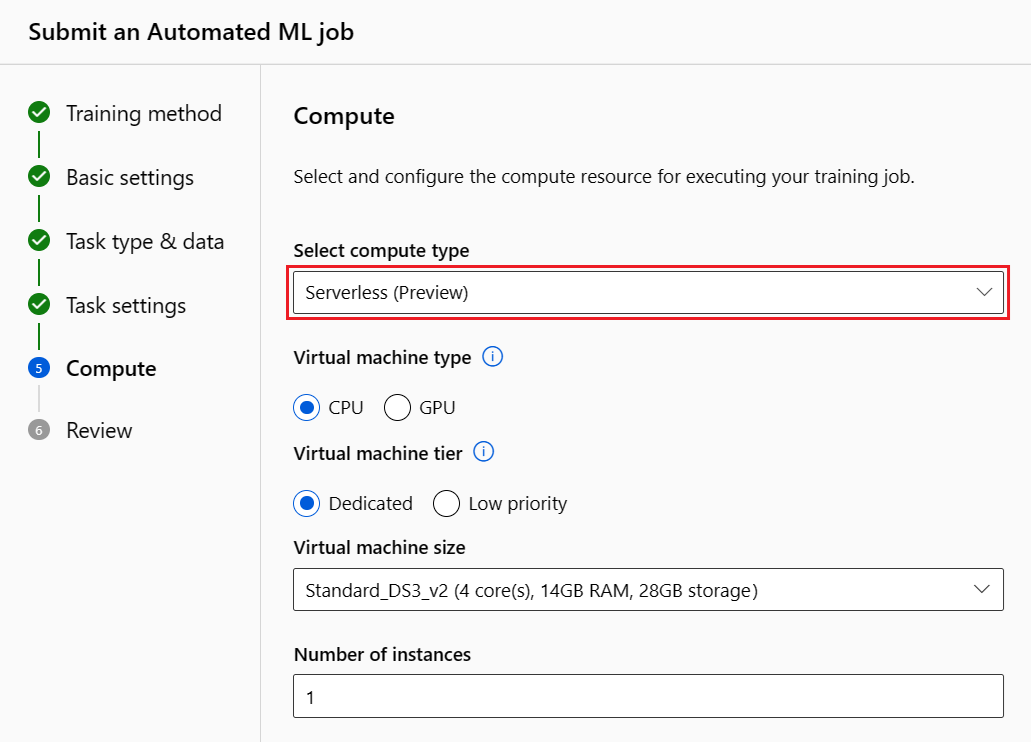Open the Select compute type dropdown
Image resolution: width=1031 pixels, height=742 pixels.
pos(648,293)
